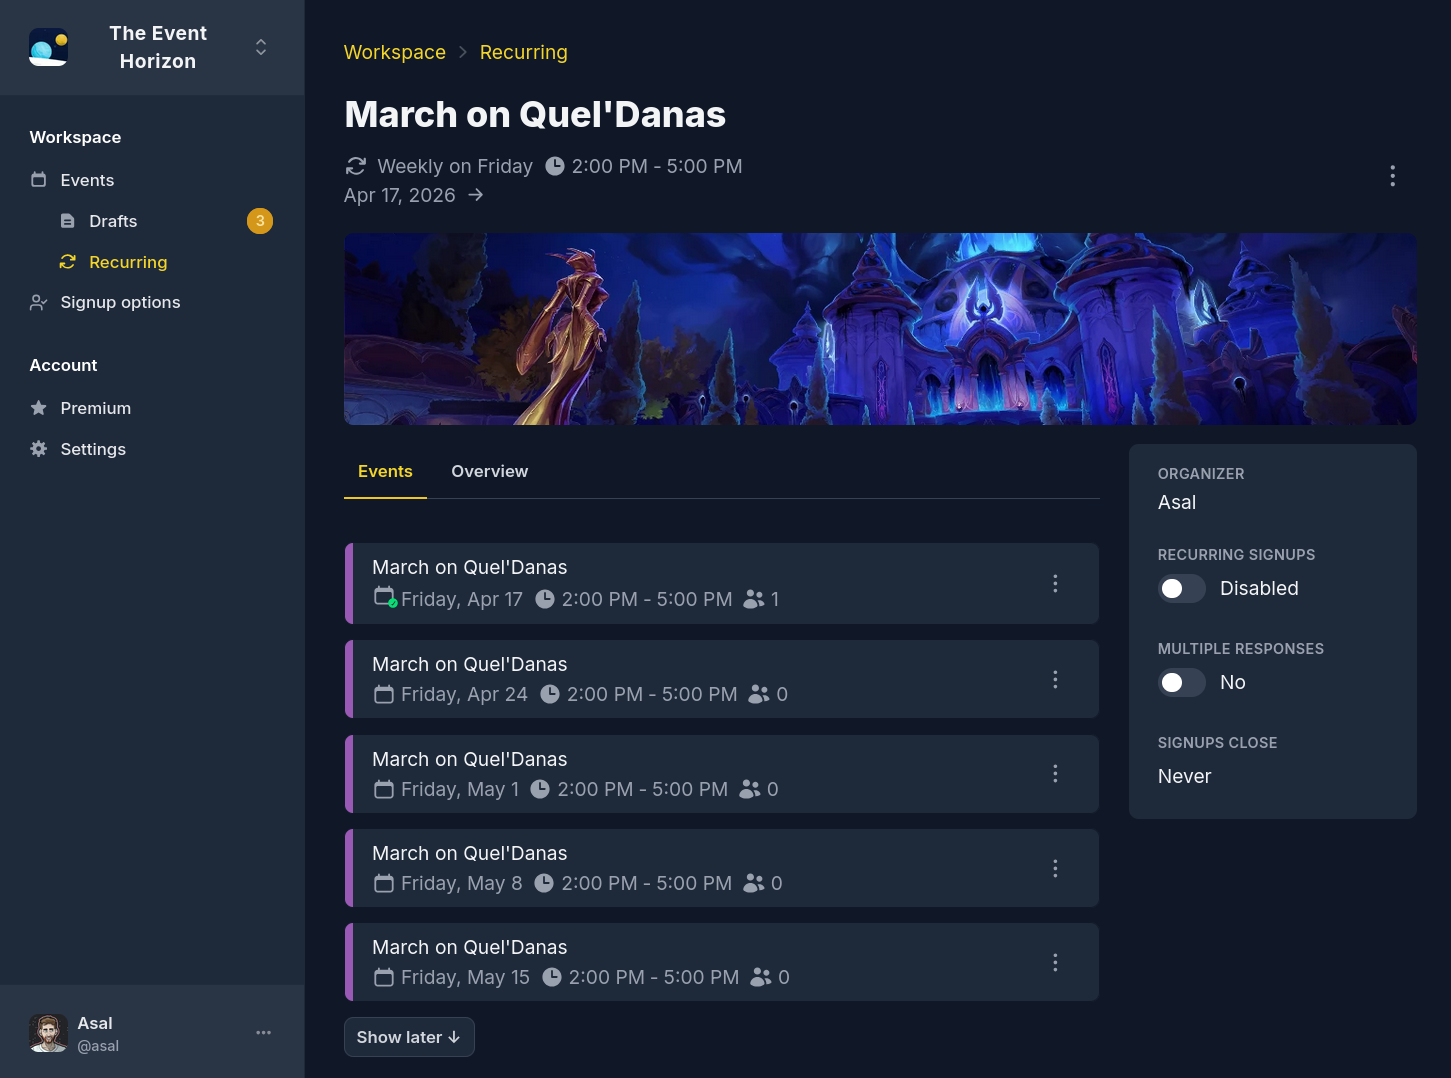Viewport: 1451px width, 1078px height.
Task: Click the event banner artwork
Action: pyautogui.click(x=880, y=328)
